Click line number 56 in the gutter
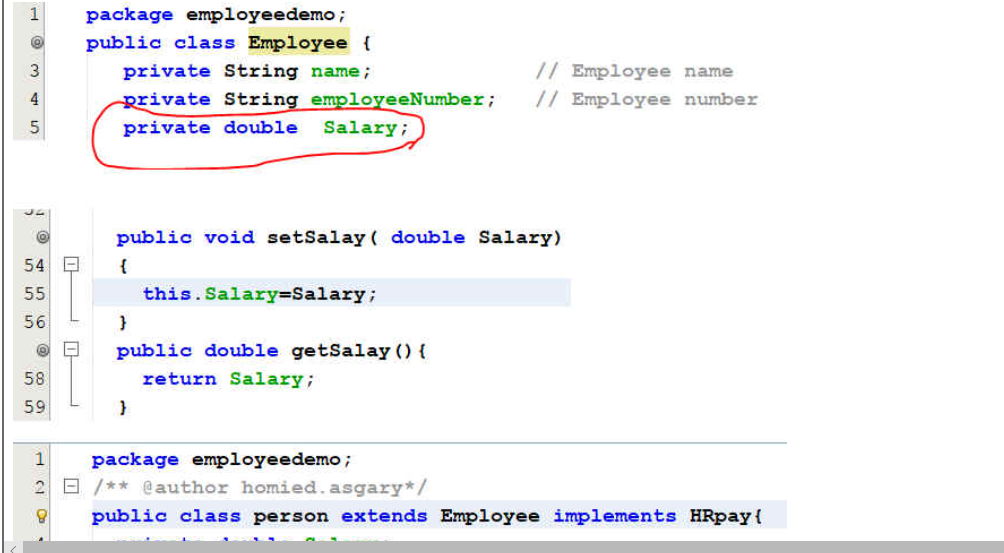Screen dimensions: 1004x553 (x=35, y=321)
